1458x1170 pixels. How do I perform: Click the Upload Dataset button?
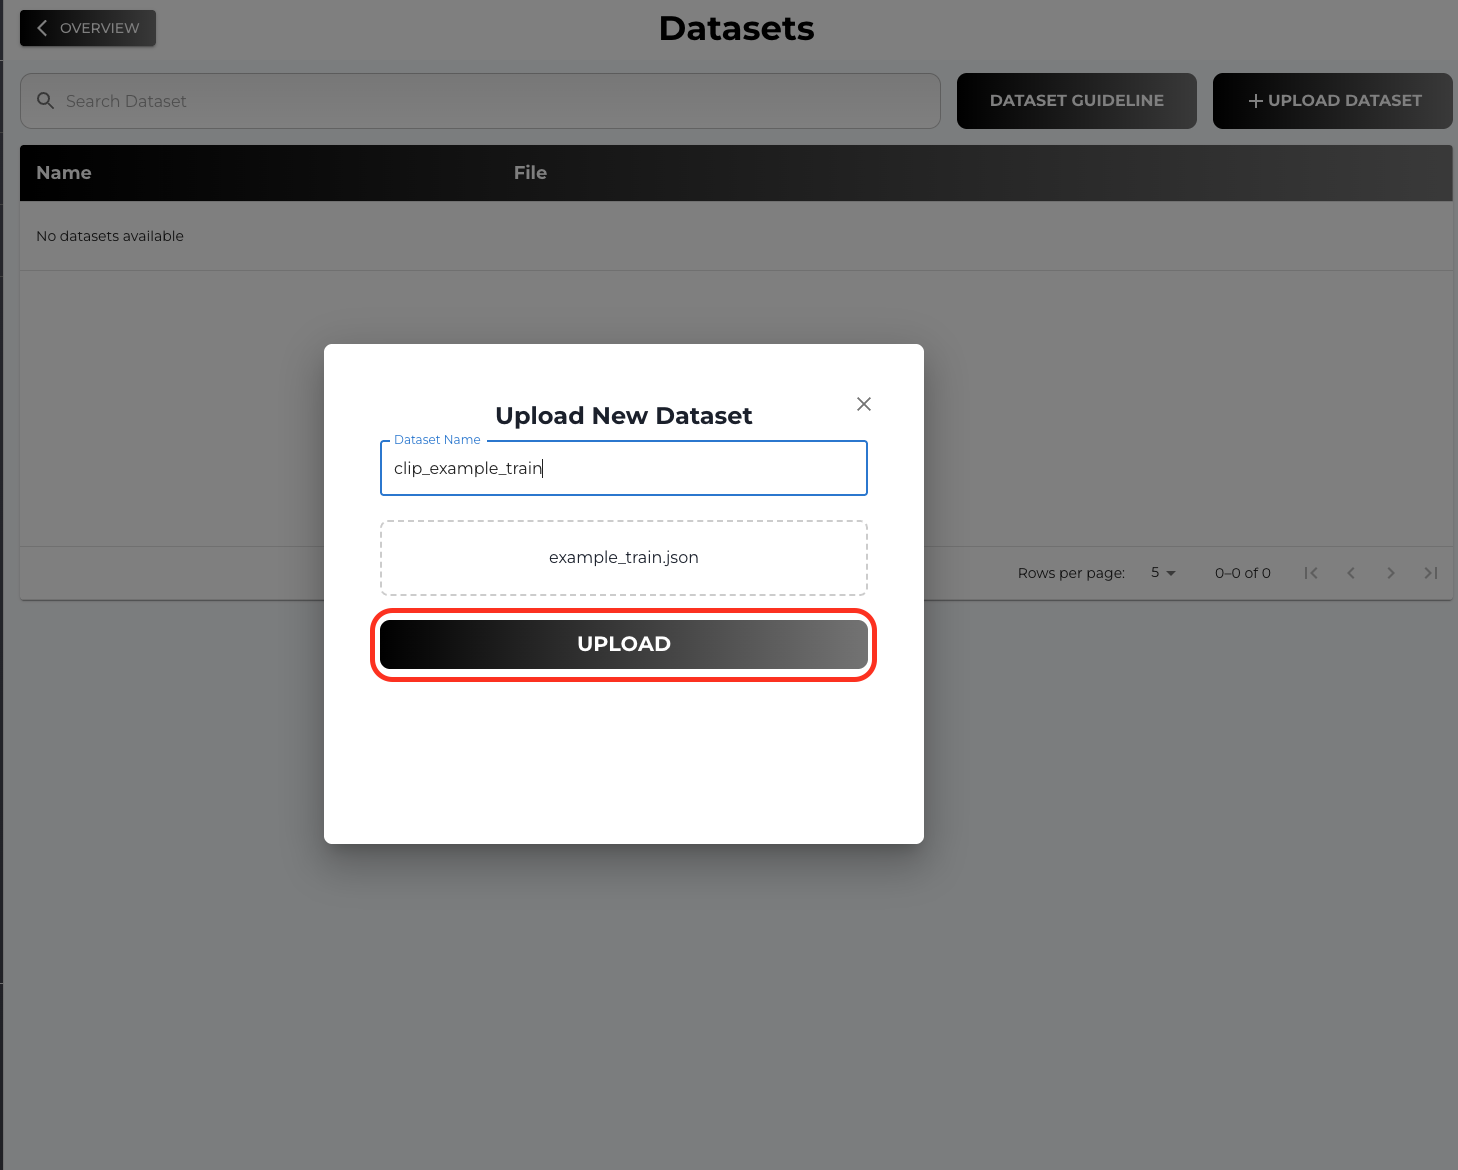point(1332,100)
